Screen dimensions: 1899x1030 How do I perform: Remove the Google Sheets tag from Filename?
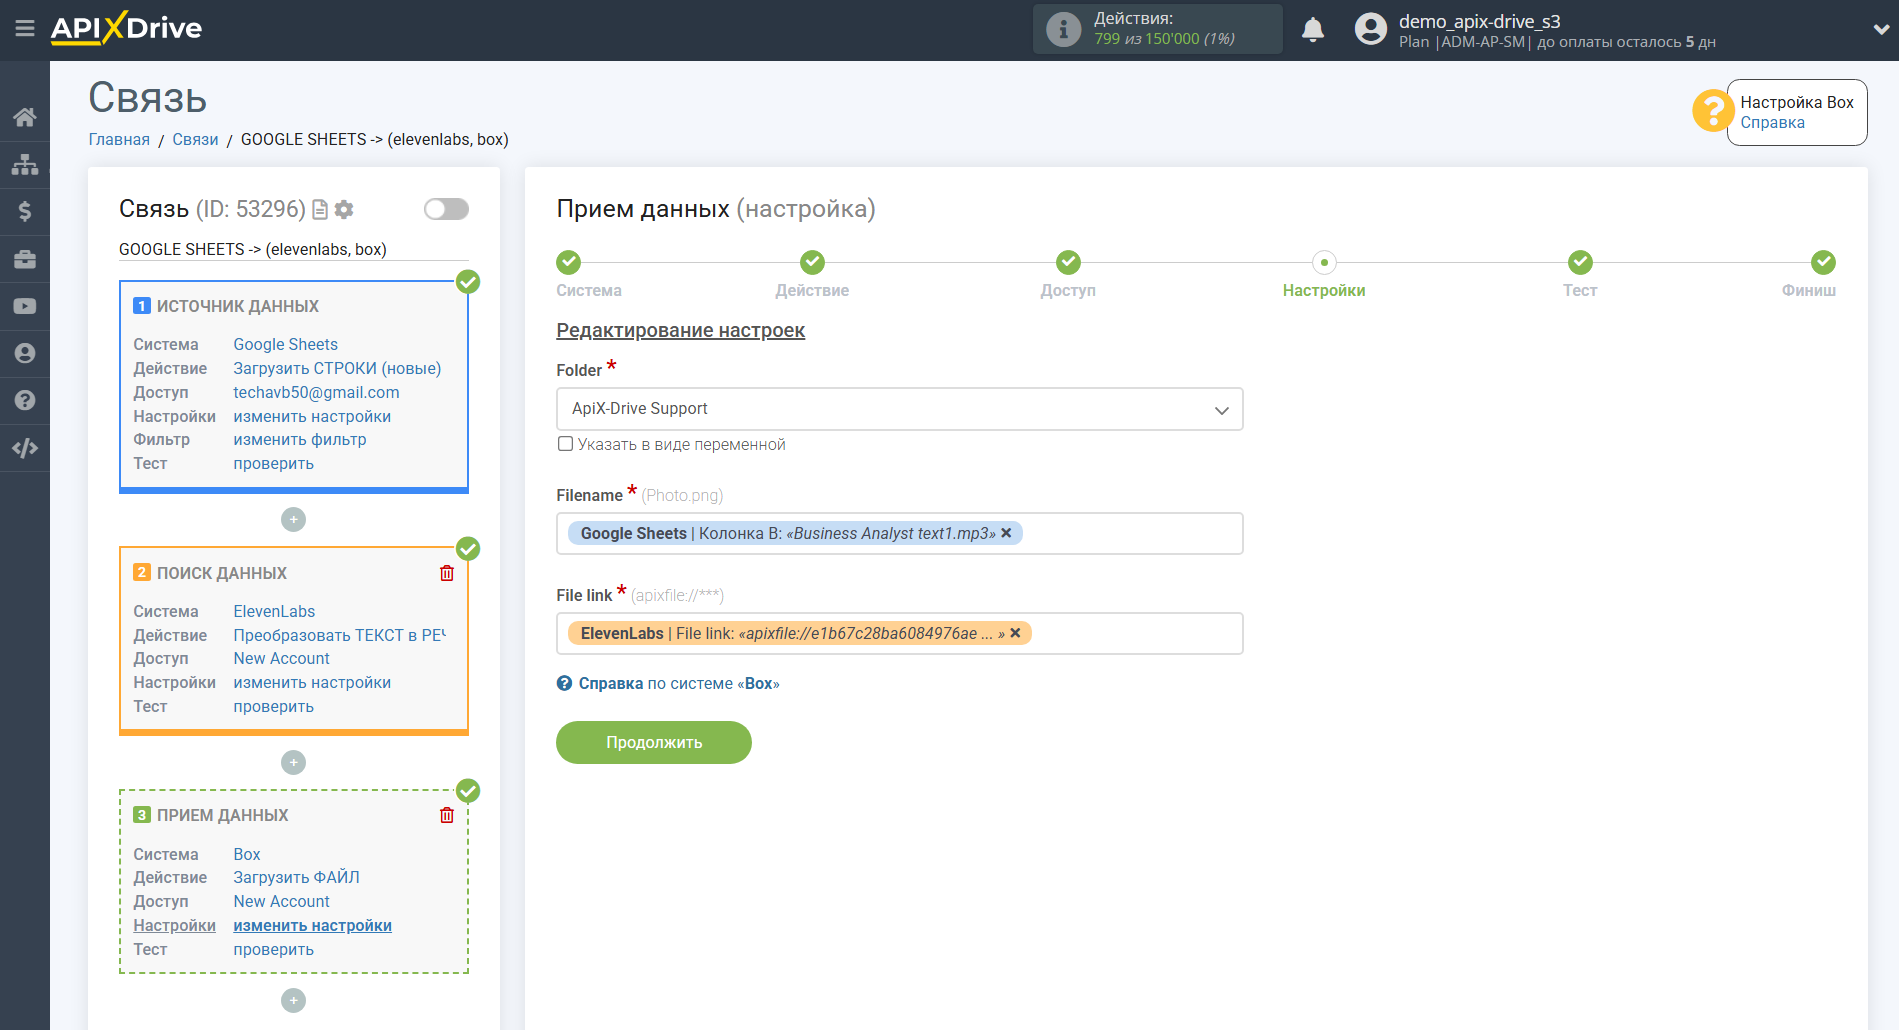(x=1006, y=533)
